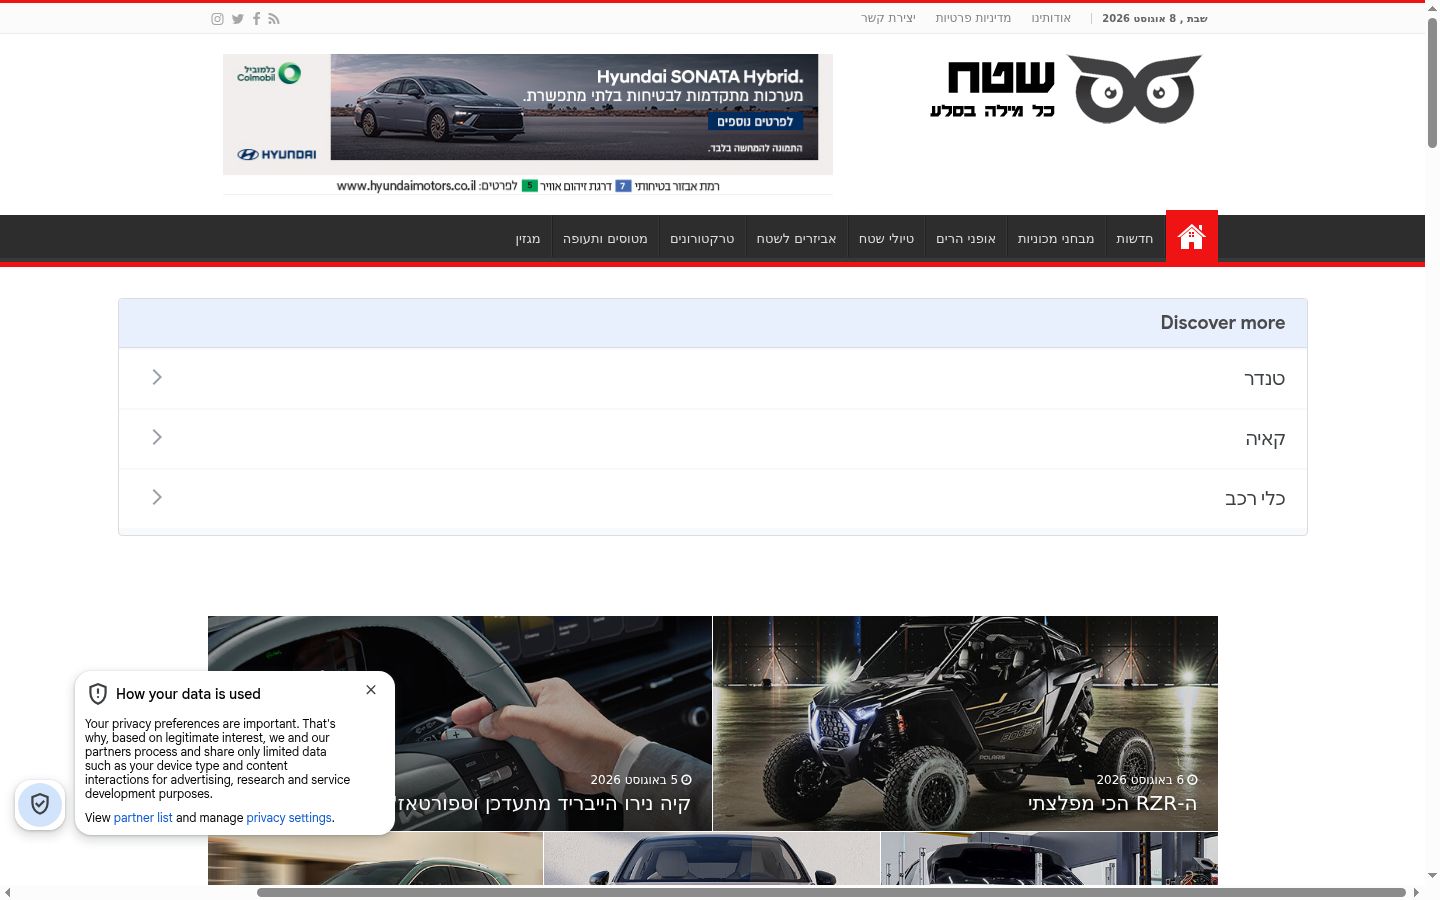Click the scroll down arrow
Screen dimensions: 1440x900
click(1432, 876)
